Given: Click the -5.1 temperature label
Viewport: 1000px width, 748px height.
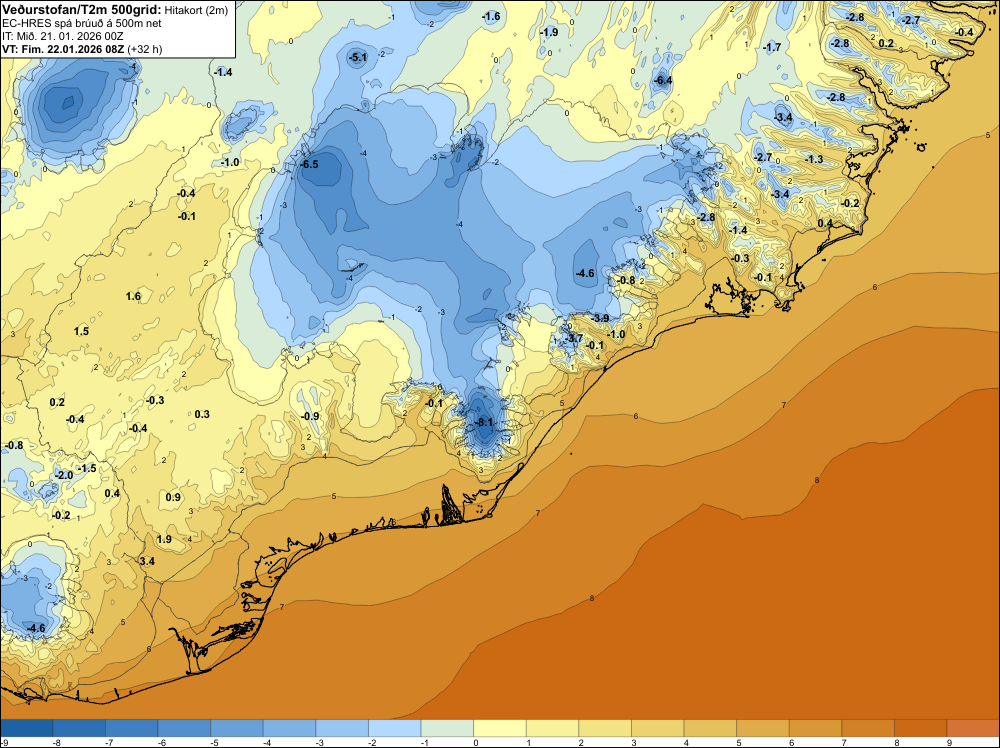Looking at the screenshot, I should [x=358, y=57].
